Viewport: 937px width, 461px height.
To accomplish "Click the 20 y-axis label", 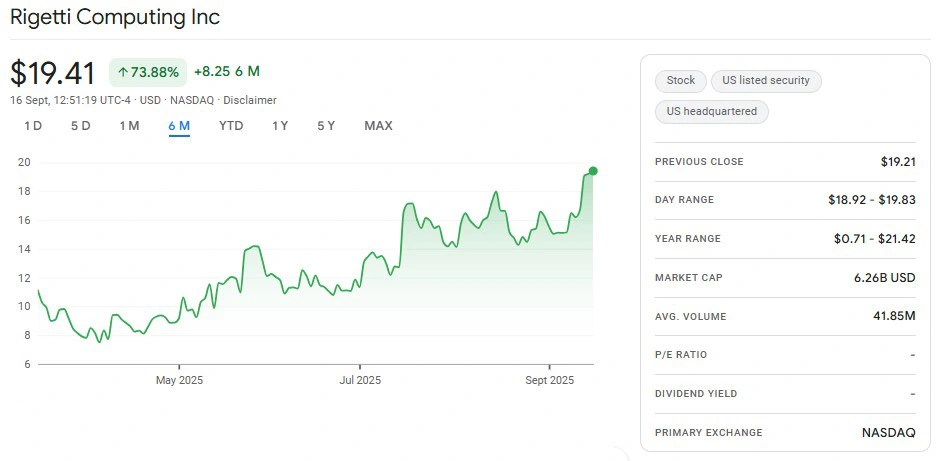I will click(25, 163).
